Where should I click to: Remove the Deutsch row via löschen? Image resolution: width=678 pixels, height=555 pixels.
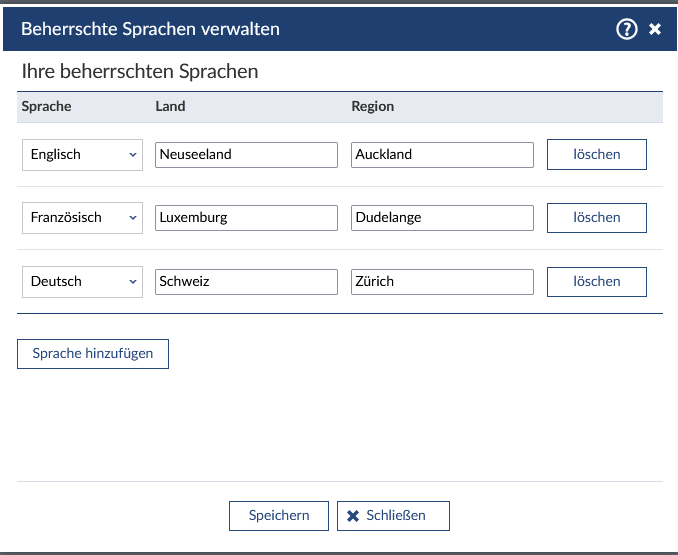point(596,282)
